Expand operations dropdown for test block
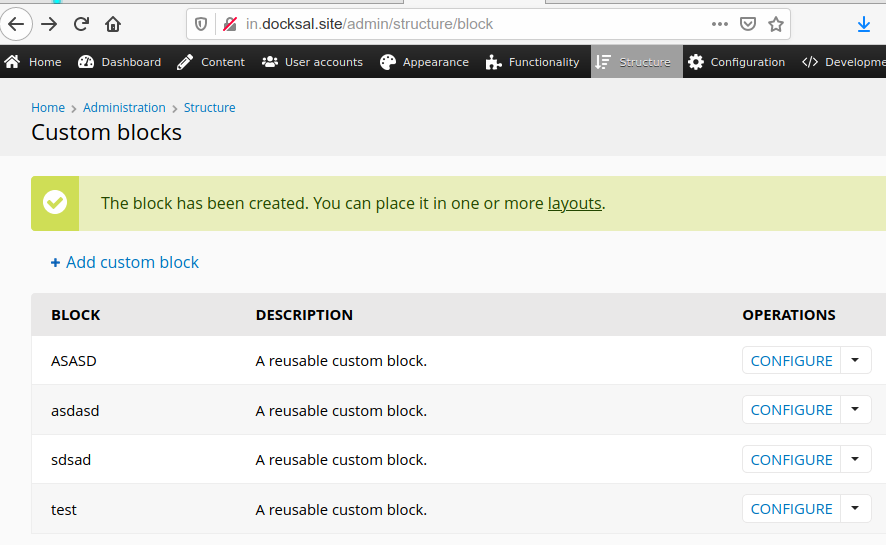This screenshot has width=886, height=545. pos(855,508)
